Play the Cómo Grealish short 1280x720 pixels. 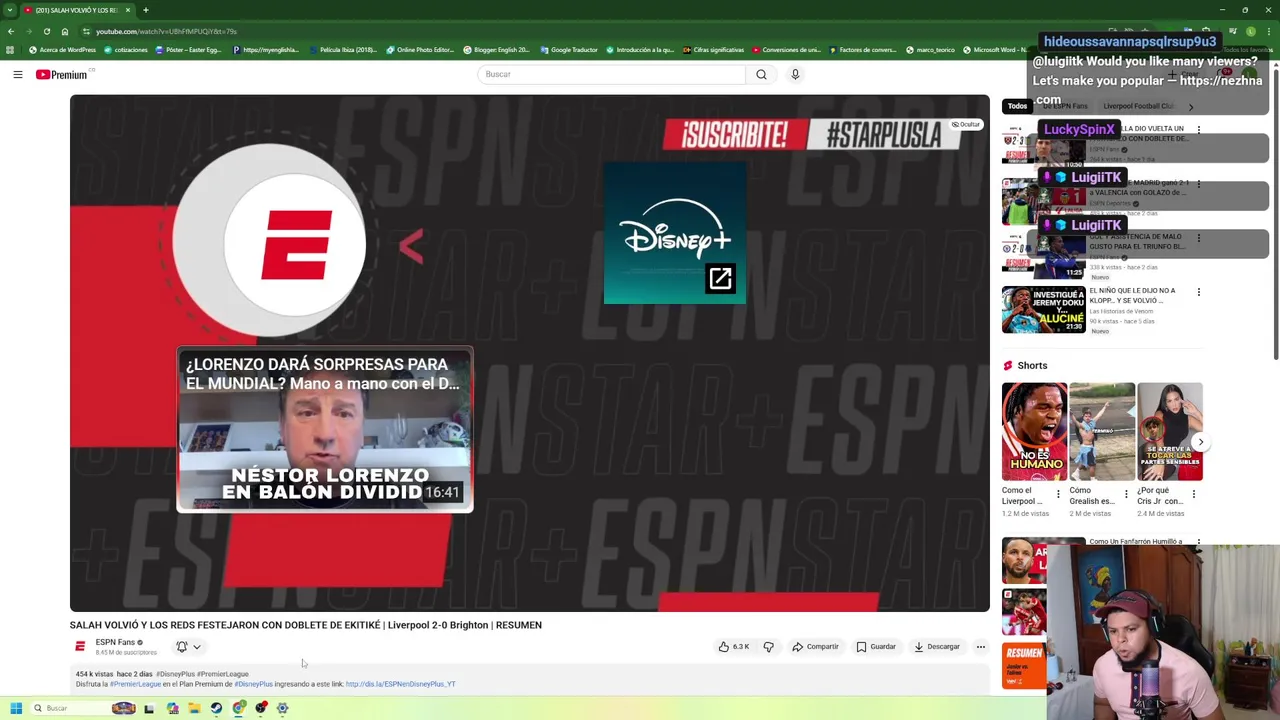(x=1102, y=431)
